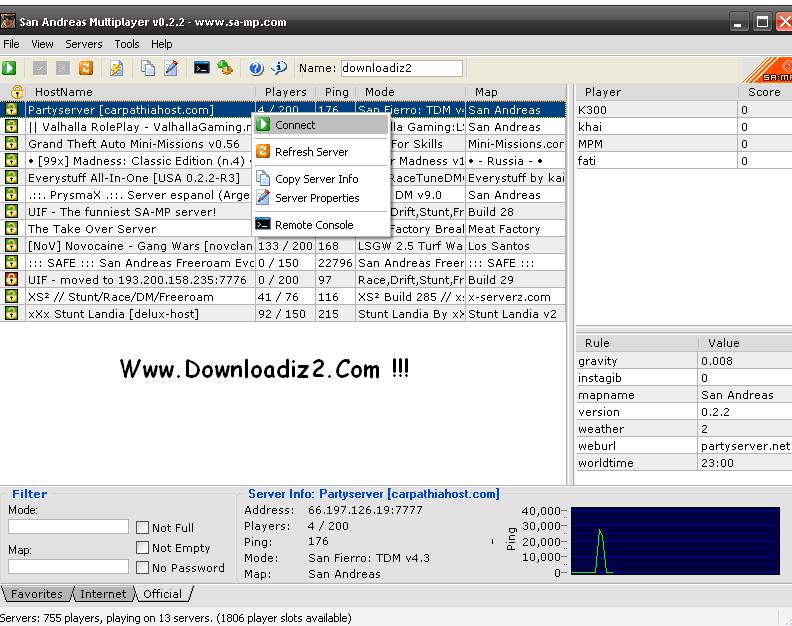The height and width of the screenshot is (626, 792).
Task: Enable the No Password filter checkbox
Action: [x=142, y=567]
